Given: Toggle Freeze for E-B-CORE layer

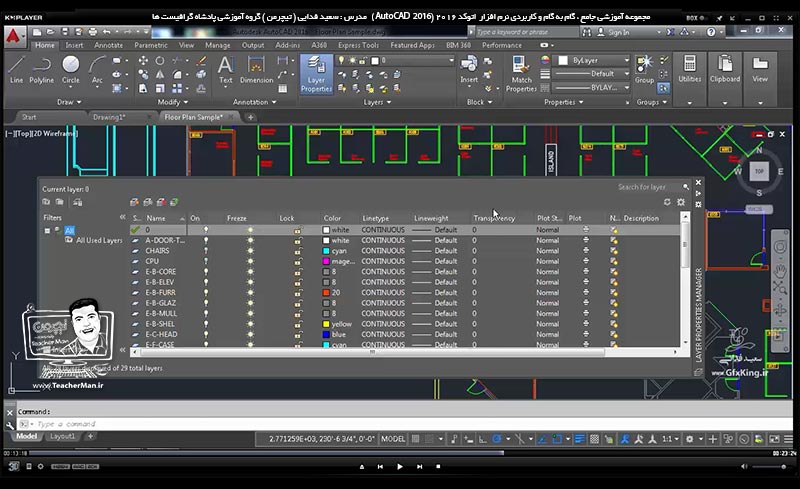Looking at the screenshot, I should (250, 272).
